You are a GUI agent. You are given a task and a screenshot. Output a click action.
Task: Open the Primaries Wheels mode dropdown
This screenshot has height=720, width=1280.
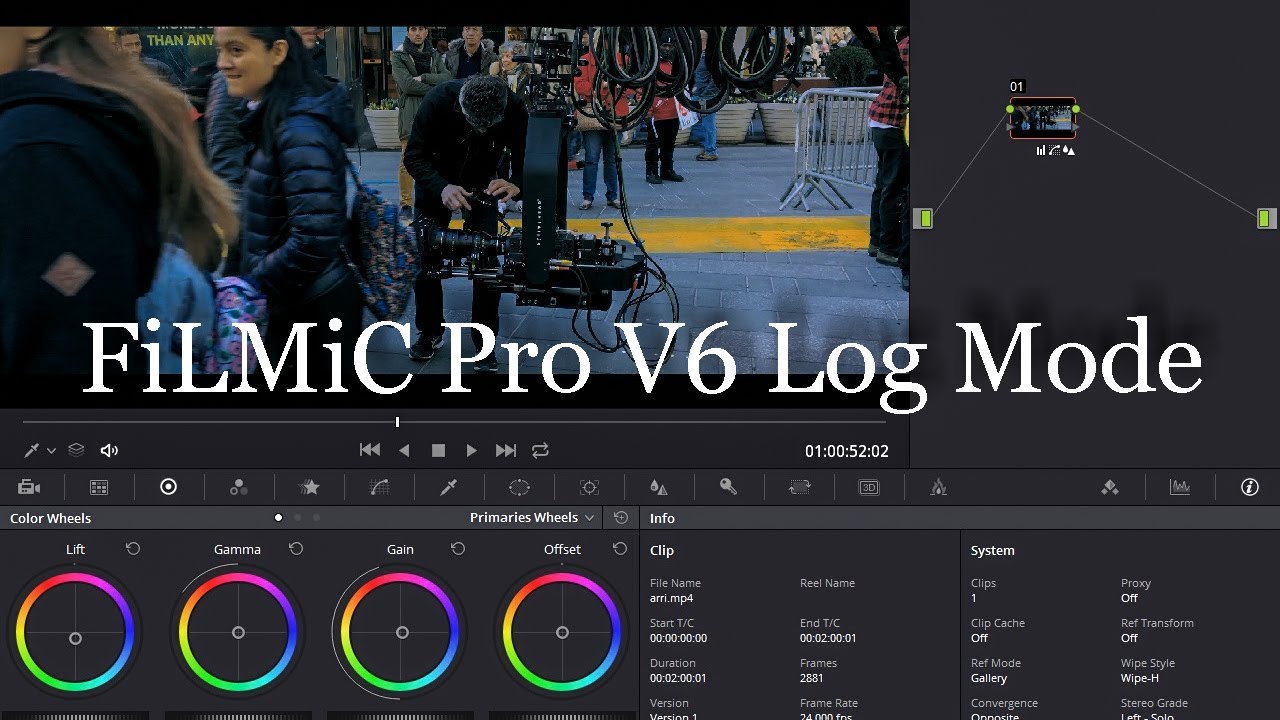pos(532,518)
